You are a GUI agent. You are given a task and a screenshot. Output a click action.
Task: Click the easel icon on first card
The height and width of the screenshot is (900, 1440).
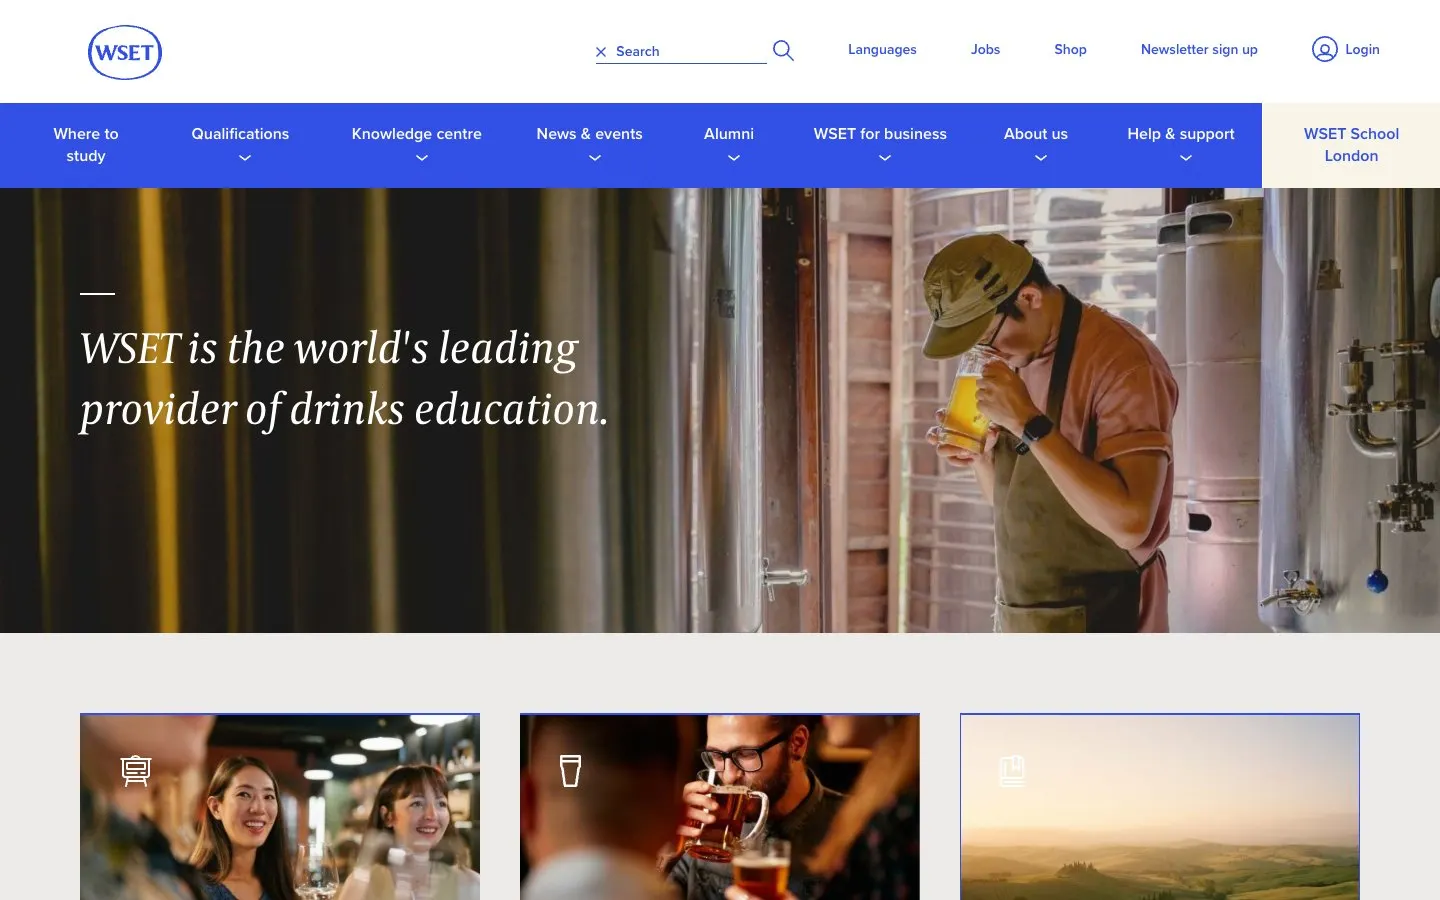136,771
